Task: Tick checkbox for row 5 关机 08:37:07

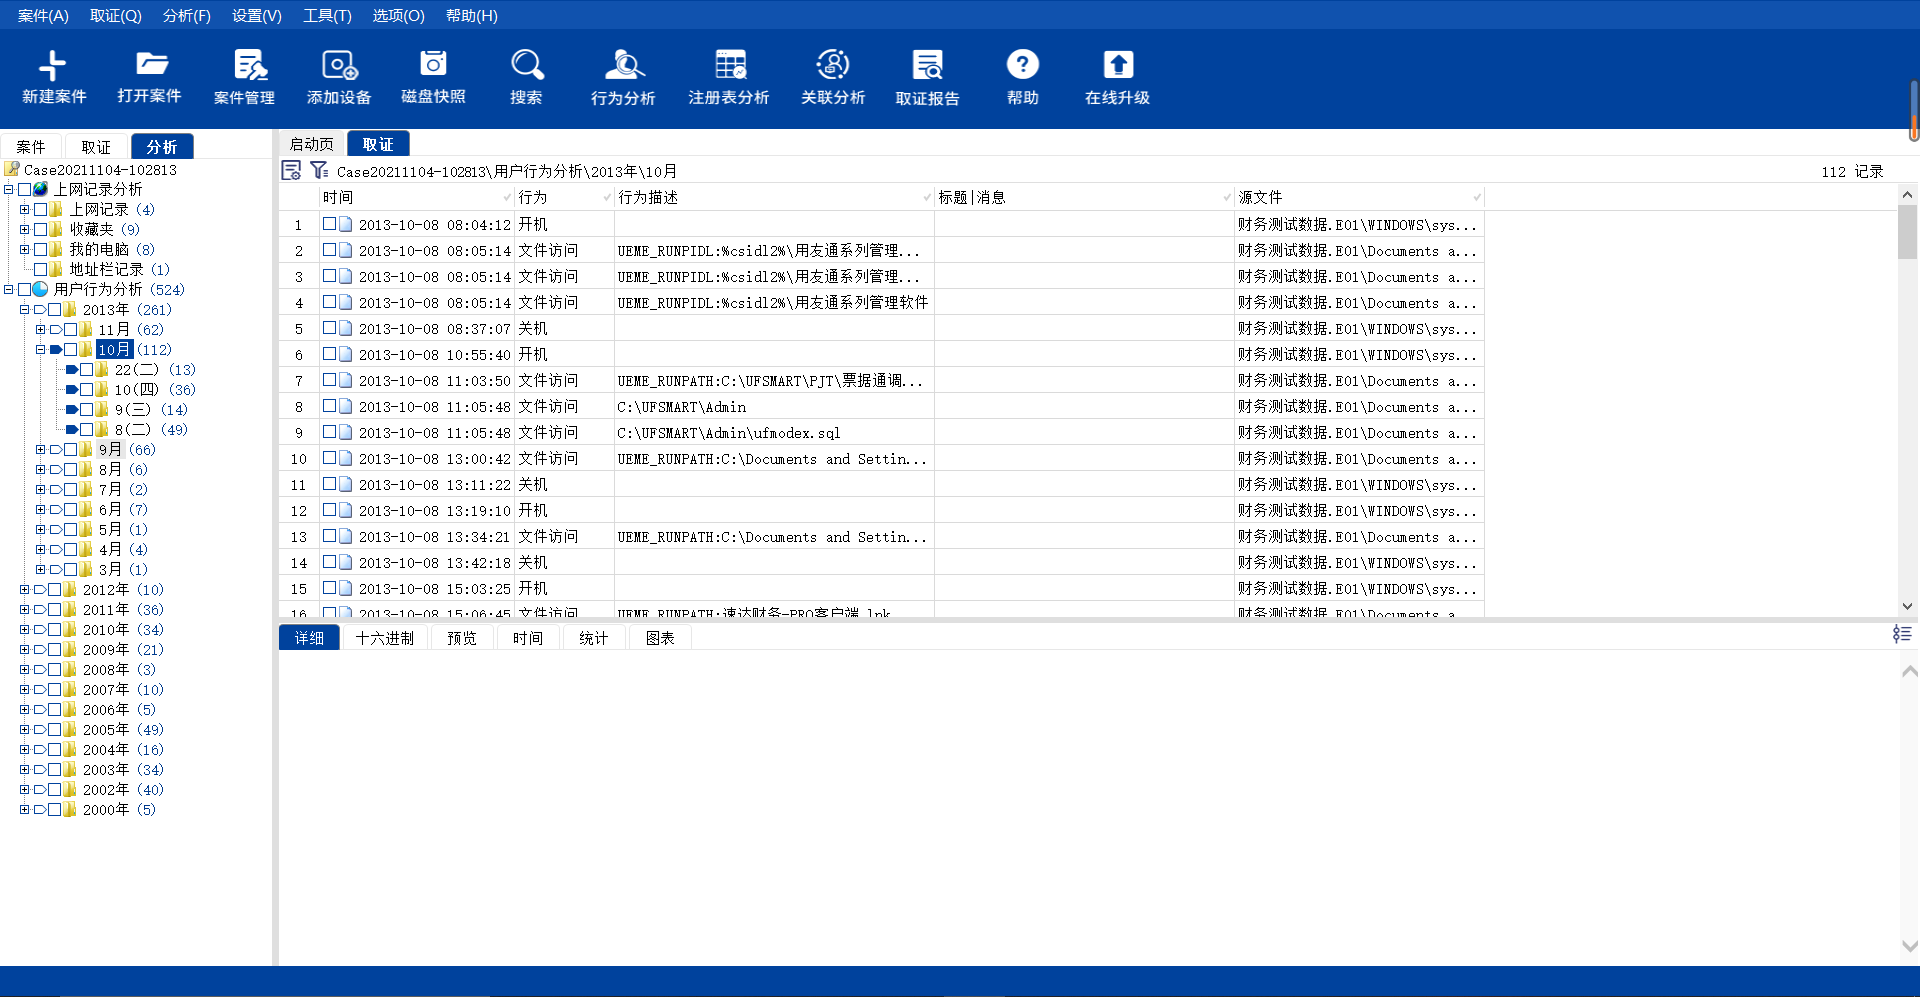Action: pyautogui.click(x=329, y=328)
